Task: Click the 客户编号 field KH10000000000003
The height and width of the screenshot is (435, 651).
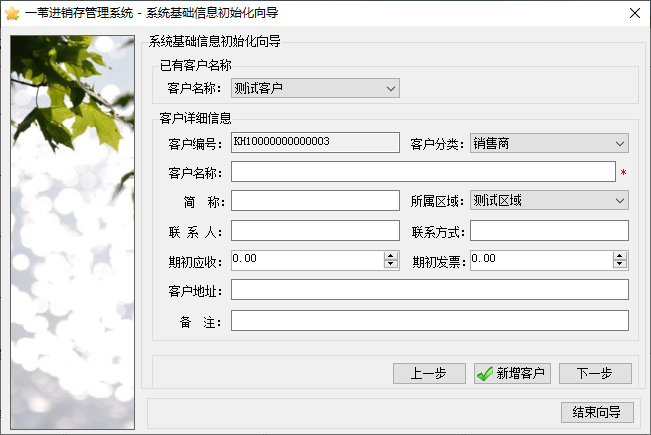Action: tap(315, 142)
